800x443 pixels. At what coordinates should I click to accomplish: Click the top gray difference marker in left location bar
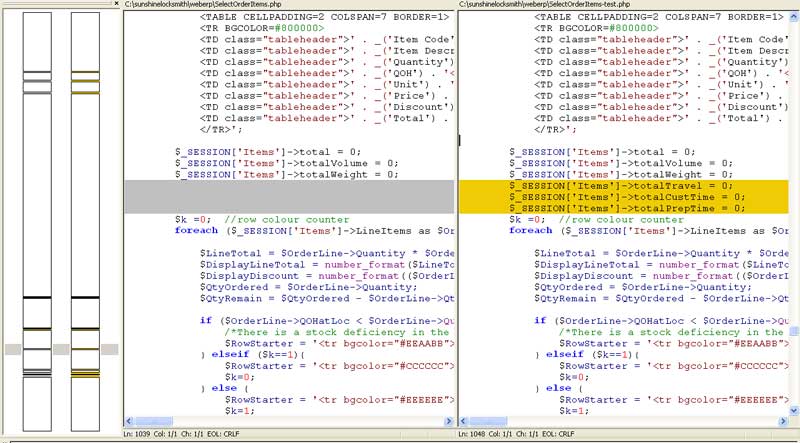tap(36, 74)
